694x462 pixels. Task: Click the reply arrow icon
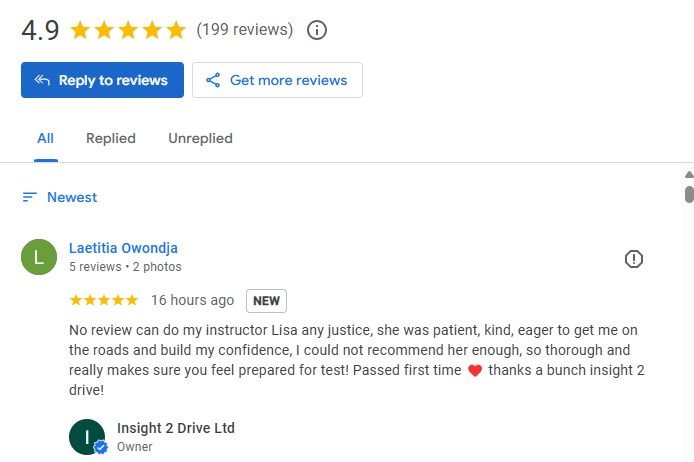[x=42, y=81]
